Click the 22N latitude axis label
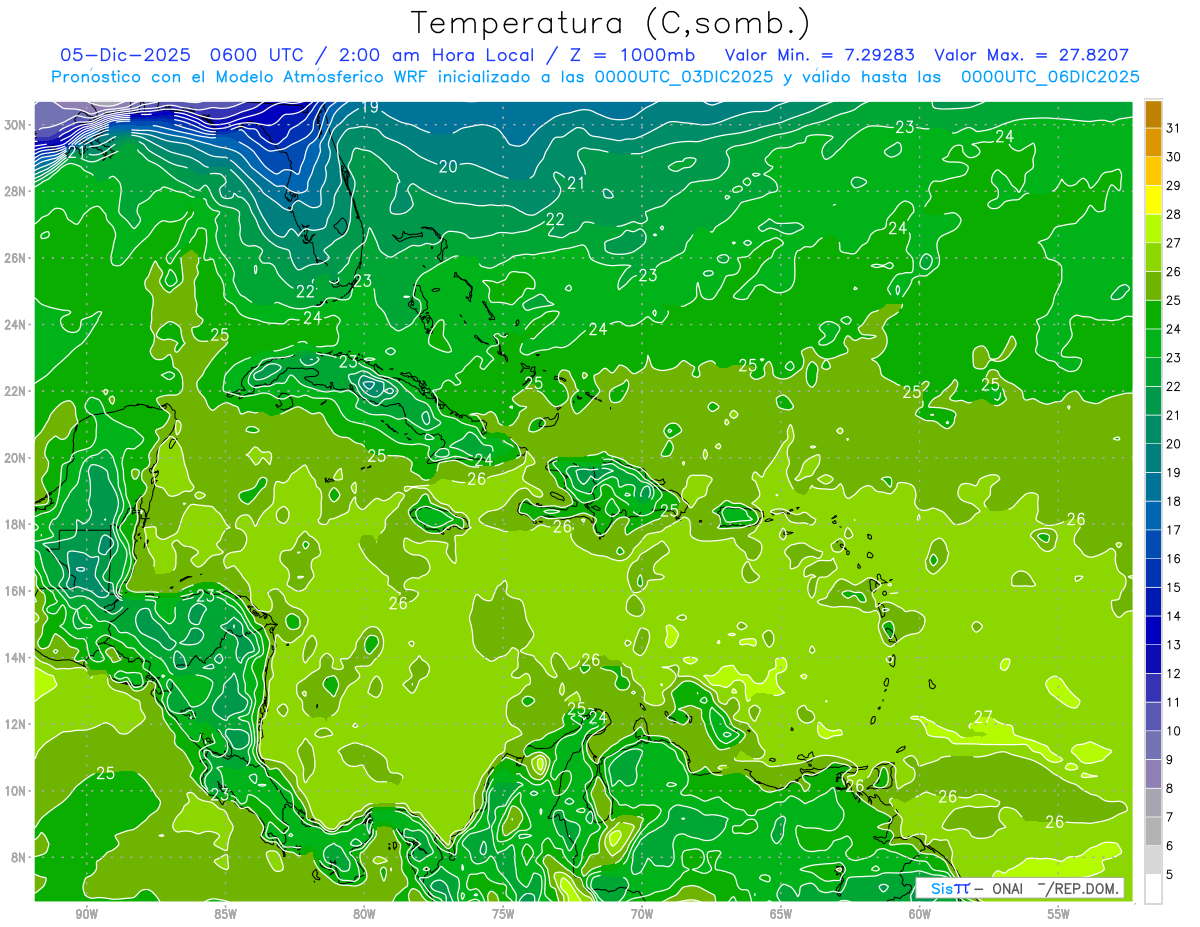The image size is (1200, 927). pos(17,391)
